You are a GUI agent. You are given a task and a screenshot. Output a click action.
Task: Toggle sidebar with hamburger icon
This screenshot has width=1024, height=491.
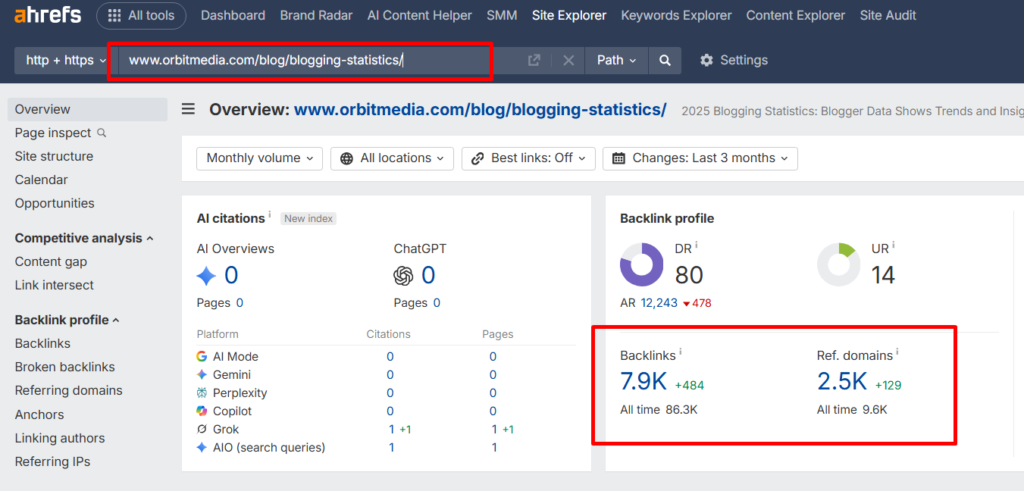point(188,109)
